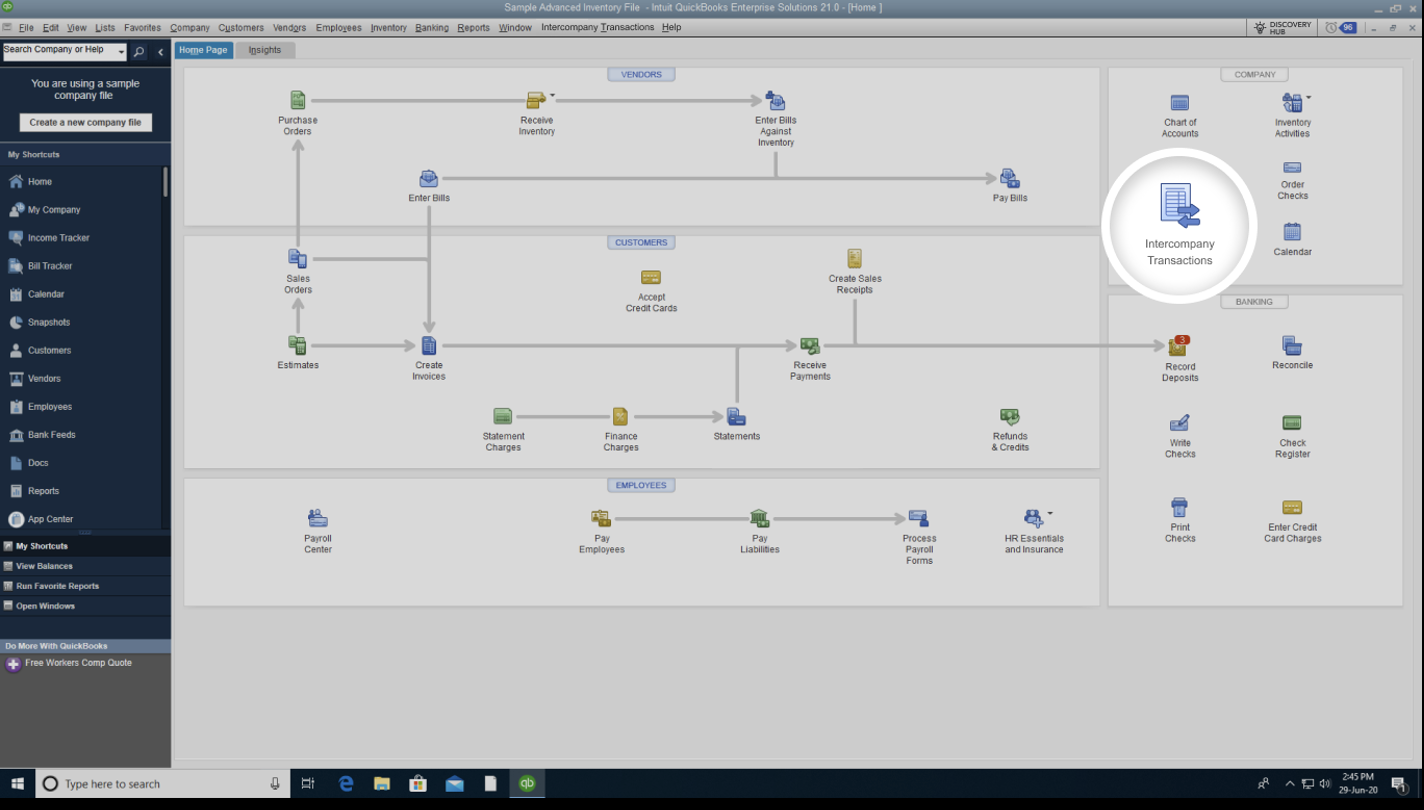Open the Pay Bills icon
The width and height of the screenshot is (1424, 810).
coord(1010,179)
